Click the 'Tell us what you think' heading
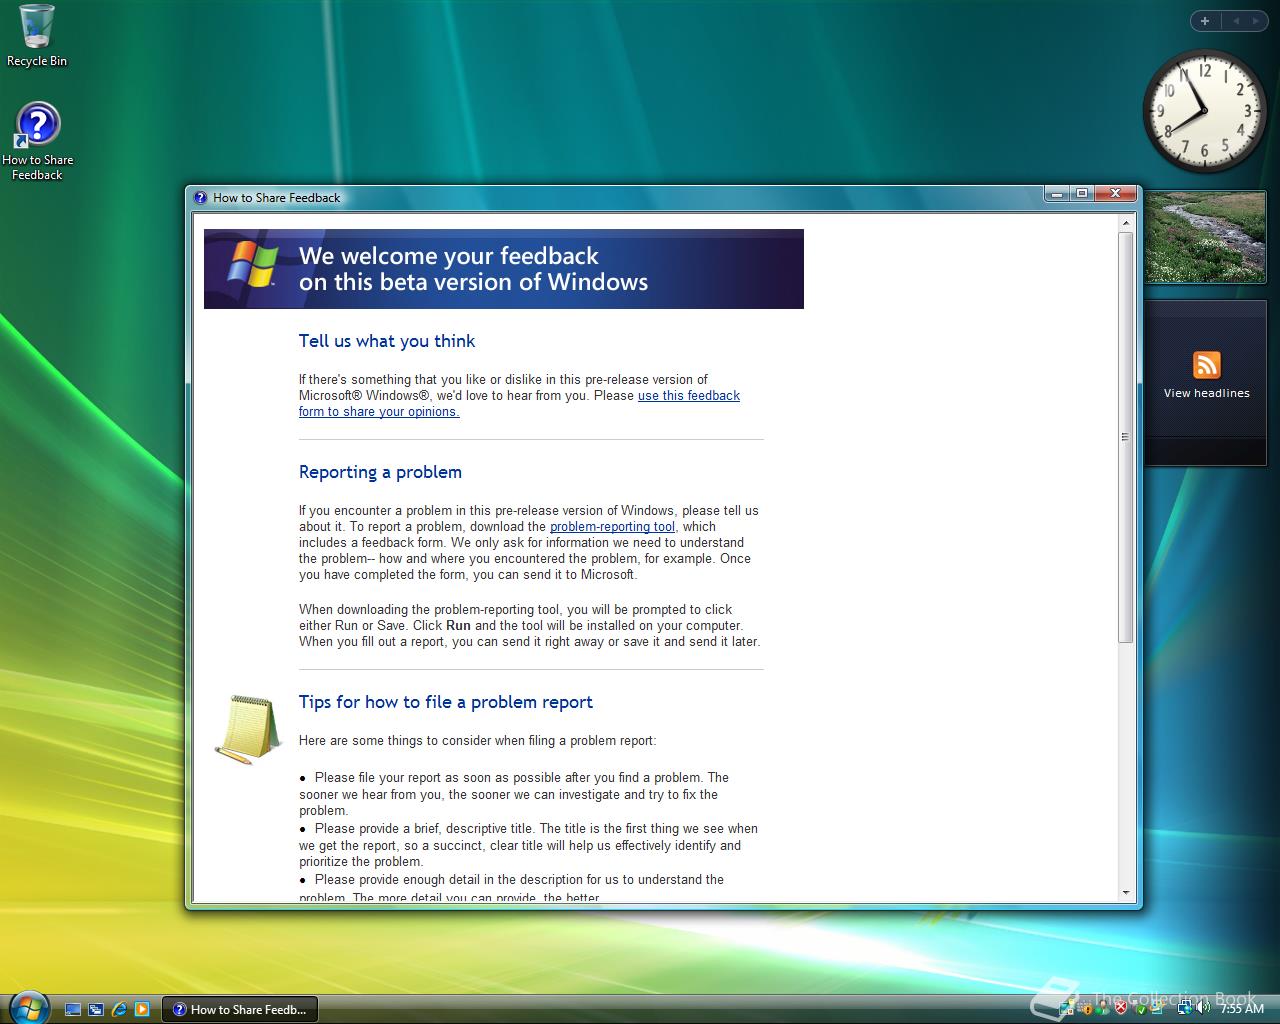This screenshot has height=1024, width=1280. (x=387, y=341)
